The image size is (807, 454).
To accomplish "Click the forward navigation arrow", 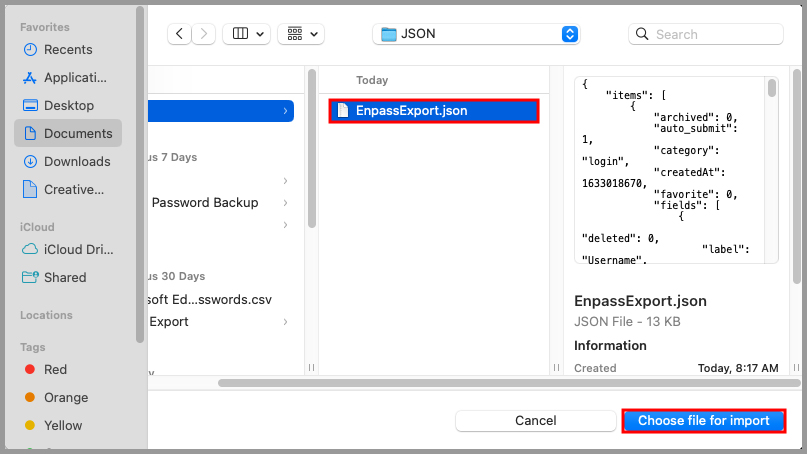I will click(205, 34).
